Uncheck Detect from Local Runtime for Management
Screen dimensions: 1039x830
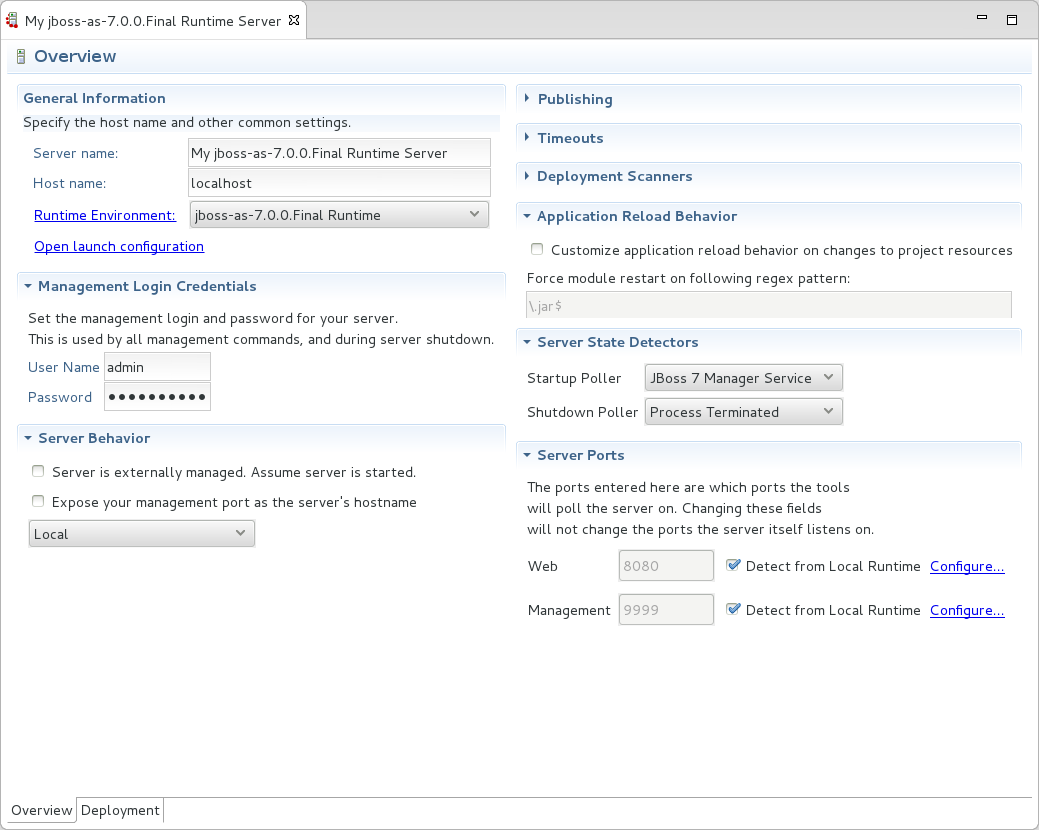[733, 608]
